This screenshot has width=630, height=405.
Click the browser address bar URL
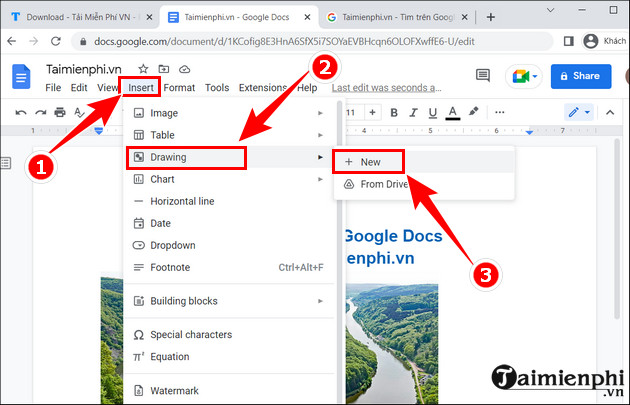tap(284, 41)
